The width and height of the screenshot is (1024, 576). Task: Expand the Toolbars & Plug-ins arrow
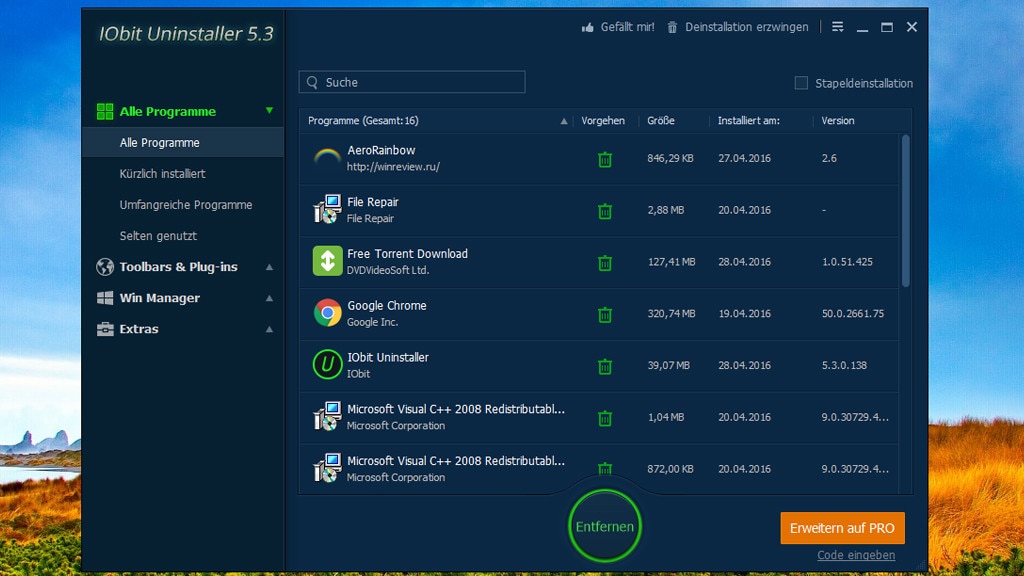pos(269,267)
